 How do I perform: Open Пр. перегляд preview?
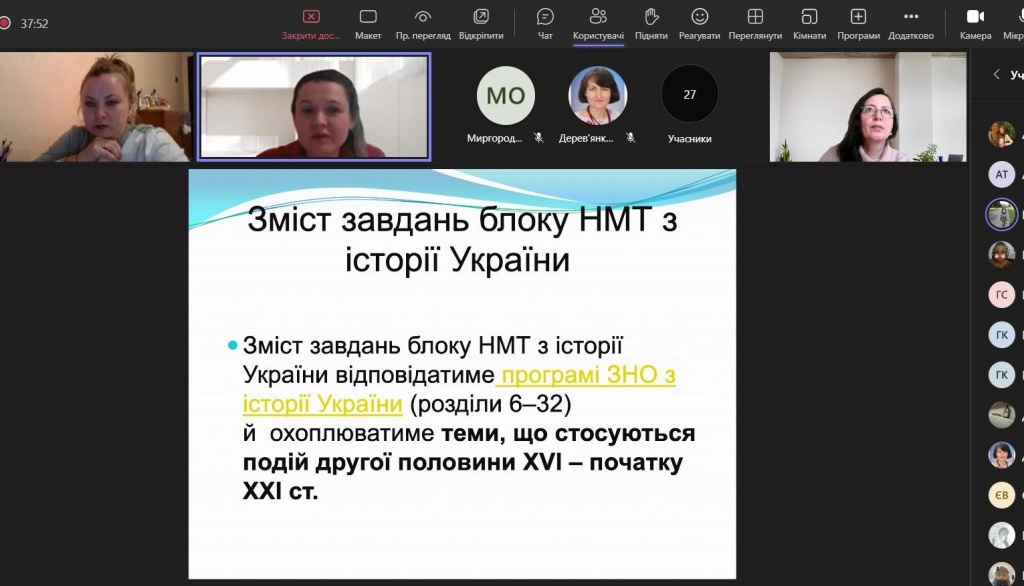[x=423, y=24]
